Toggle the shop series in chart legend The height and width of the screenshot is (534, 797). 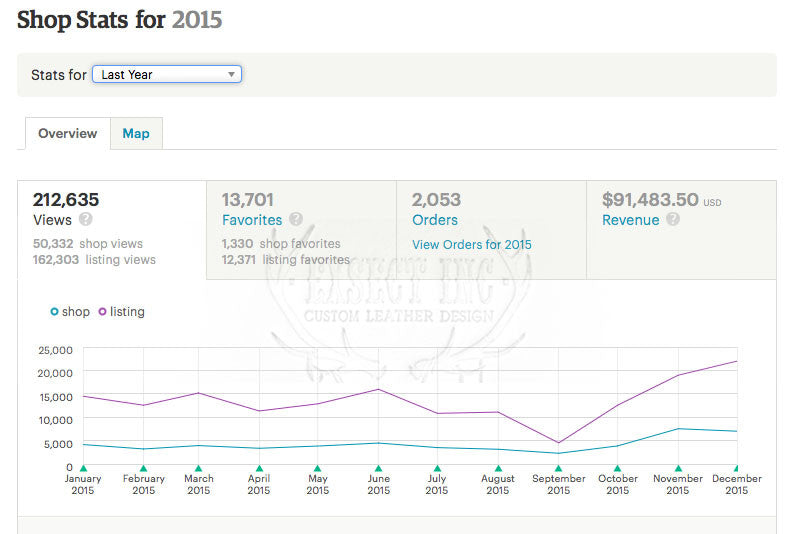pyautogui.click(x=70, y=312)
